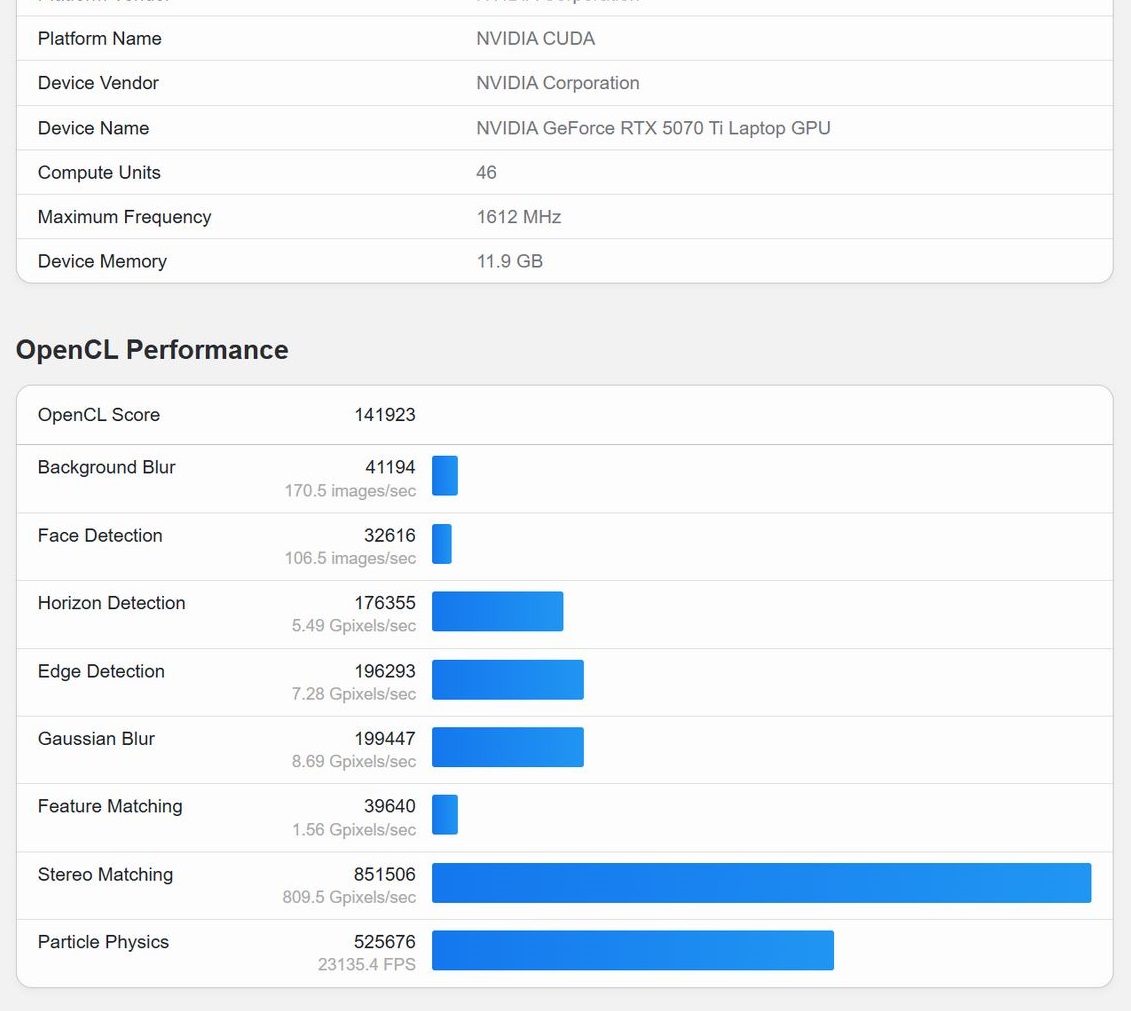
Task: Click Horizon Detection score '176355'
Action: (385, 603)
